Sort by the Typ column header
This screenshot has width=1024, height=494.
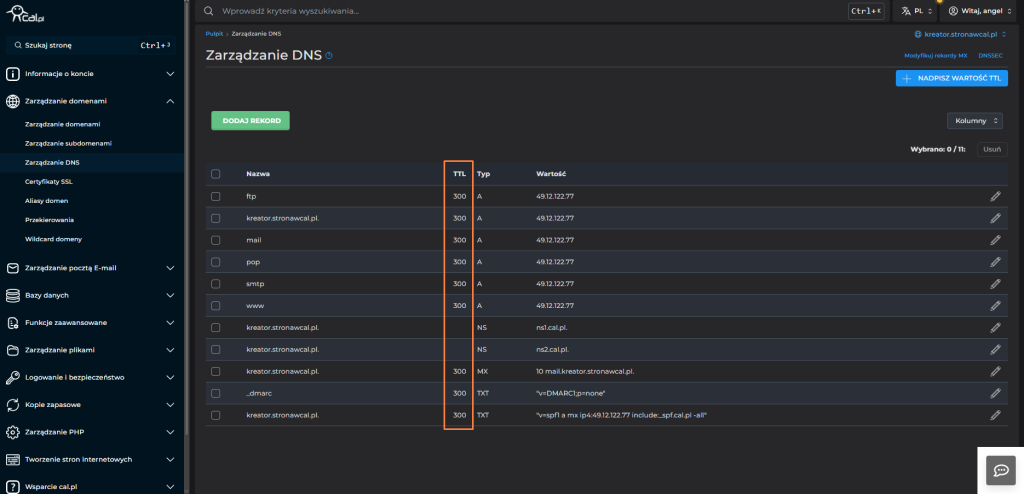(x=483, y=174)
